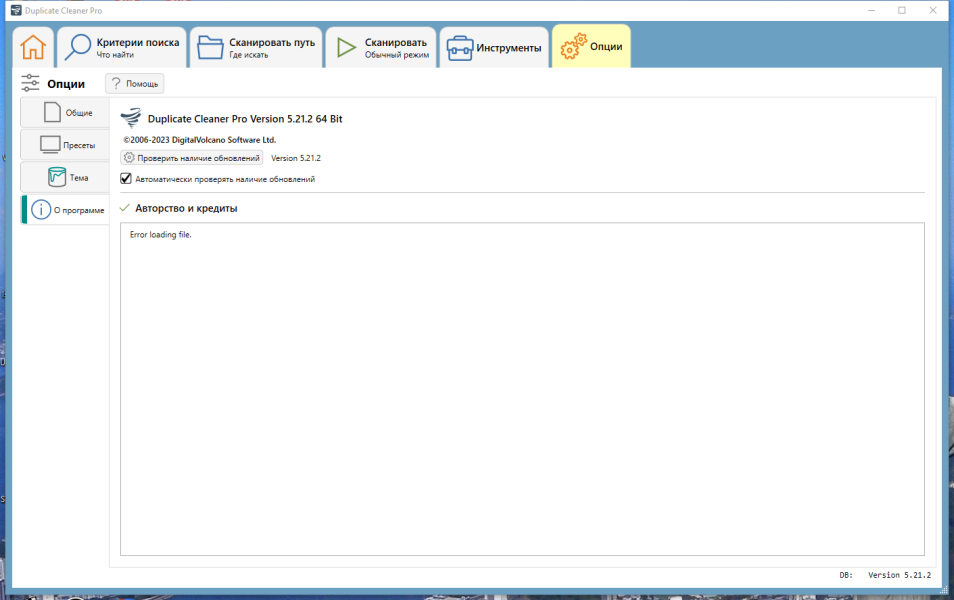Select the Опции tab
This screenshot has height=600, width=954.
[591, 46]
